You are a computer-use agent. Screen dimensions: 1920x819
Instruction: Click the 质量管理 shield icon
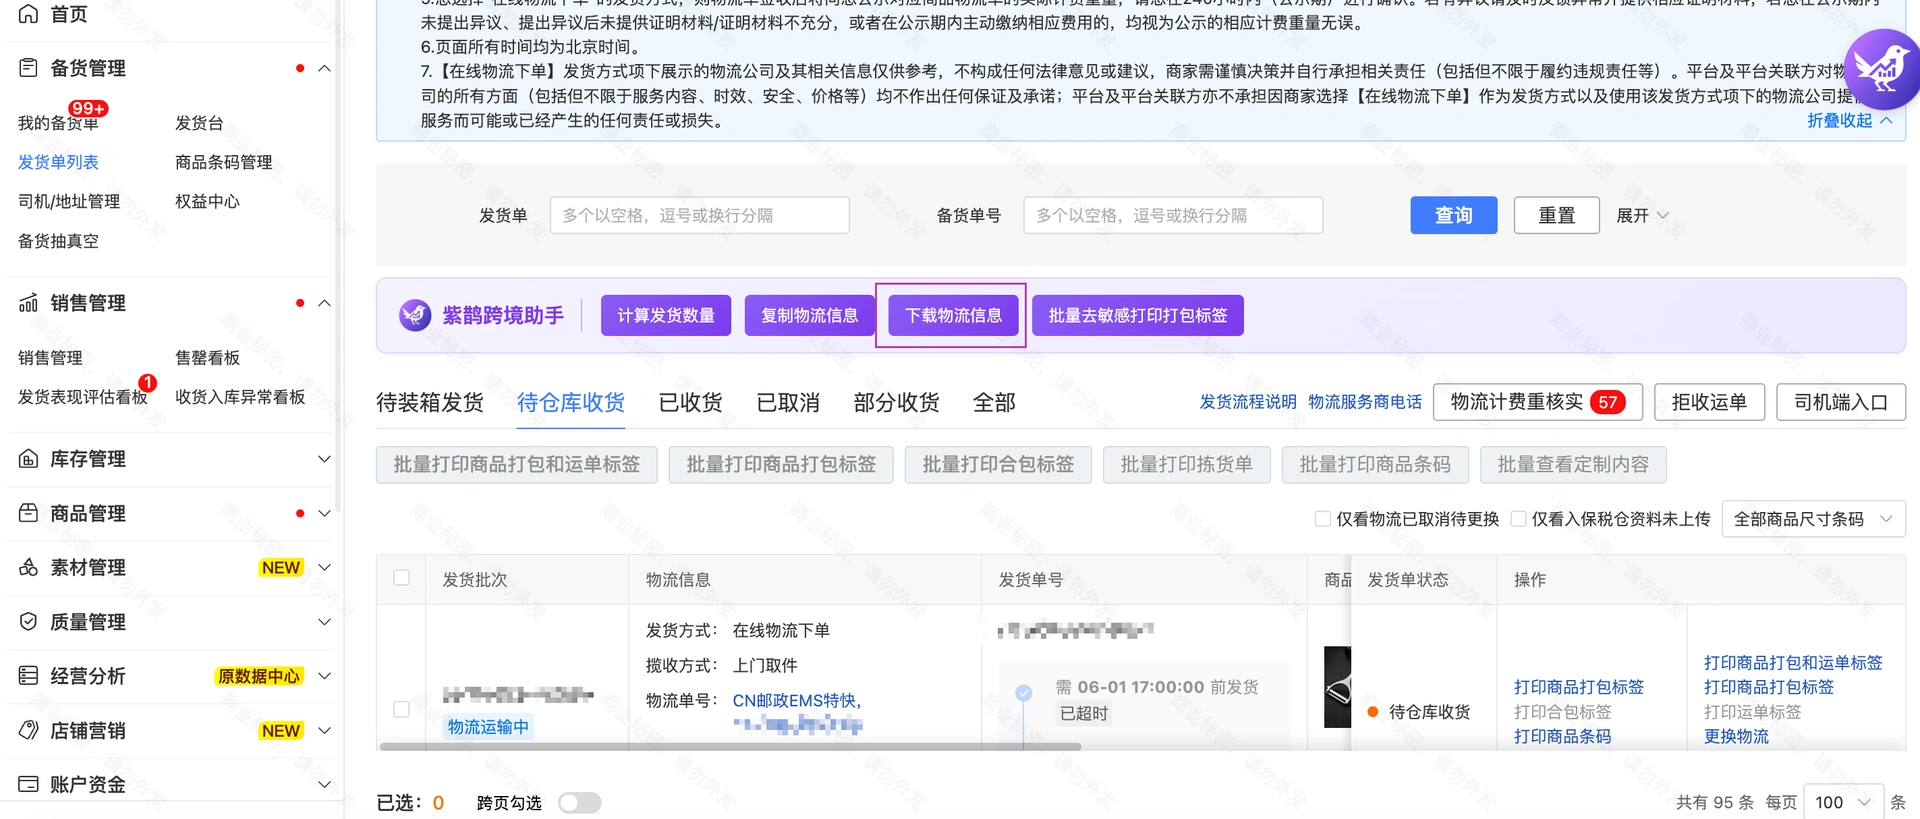point(28,622)
